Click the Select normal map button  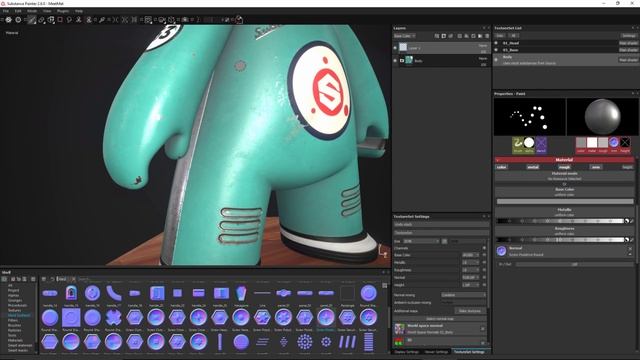point(440,319)
